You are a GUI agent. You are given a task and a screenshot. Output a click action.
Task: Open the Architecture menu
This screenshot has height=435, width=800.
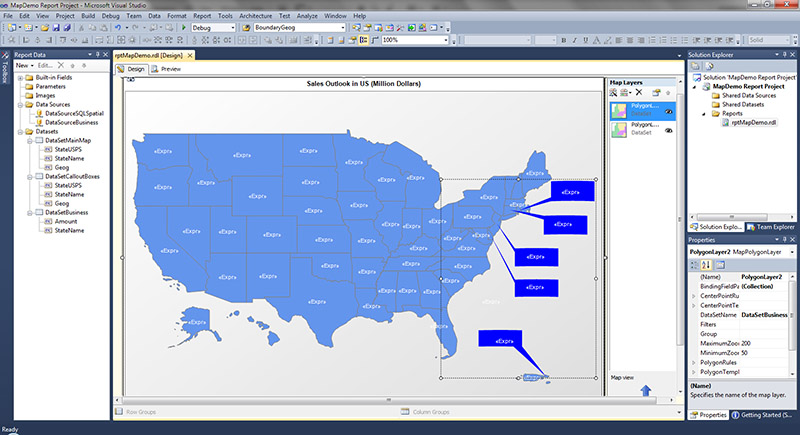tap(256, 16)
